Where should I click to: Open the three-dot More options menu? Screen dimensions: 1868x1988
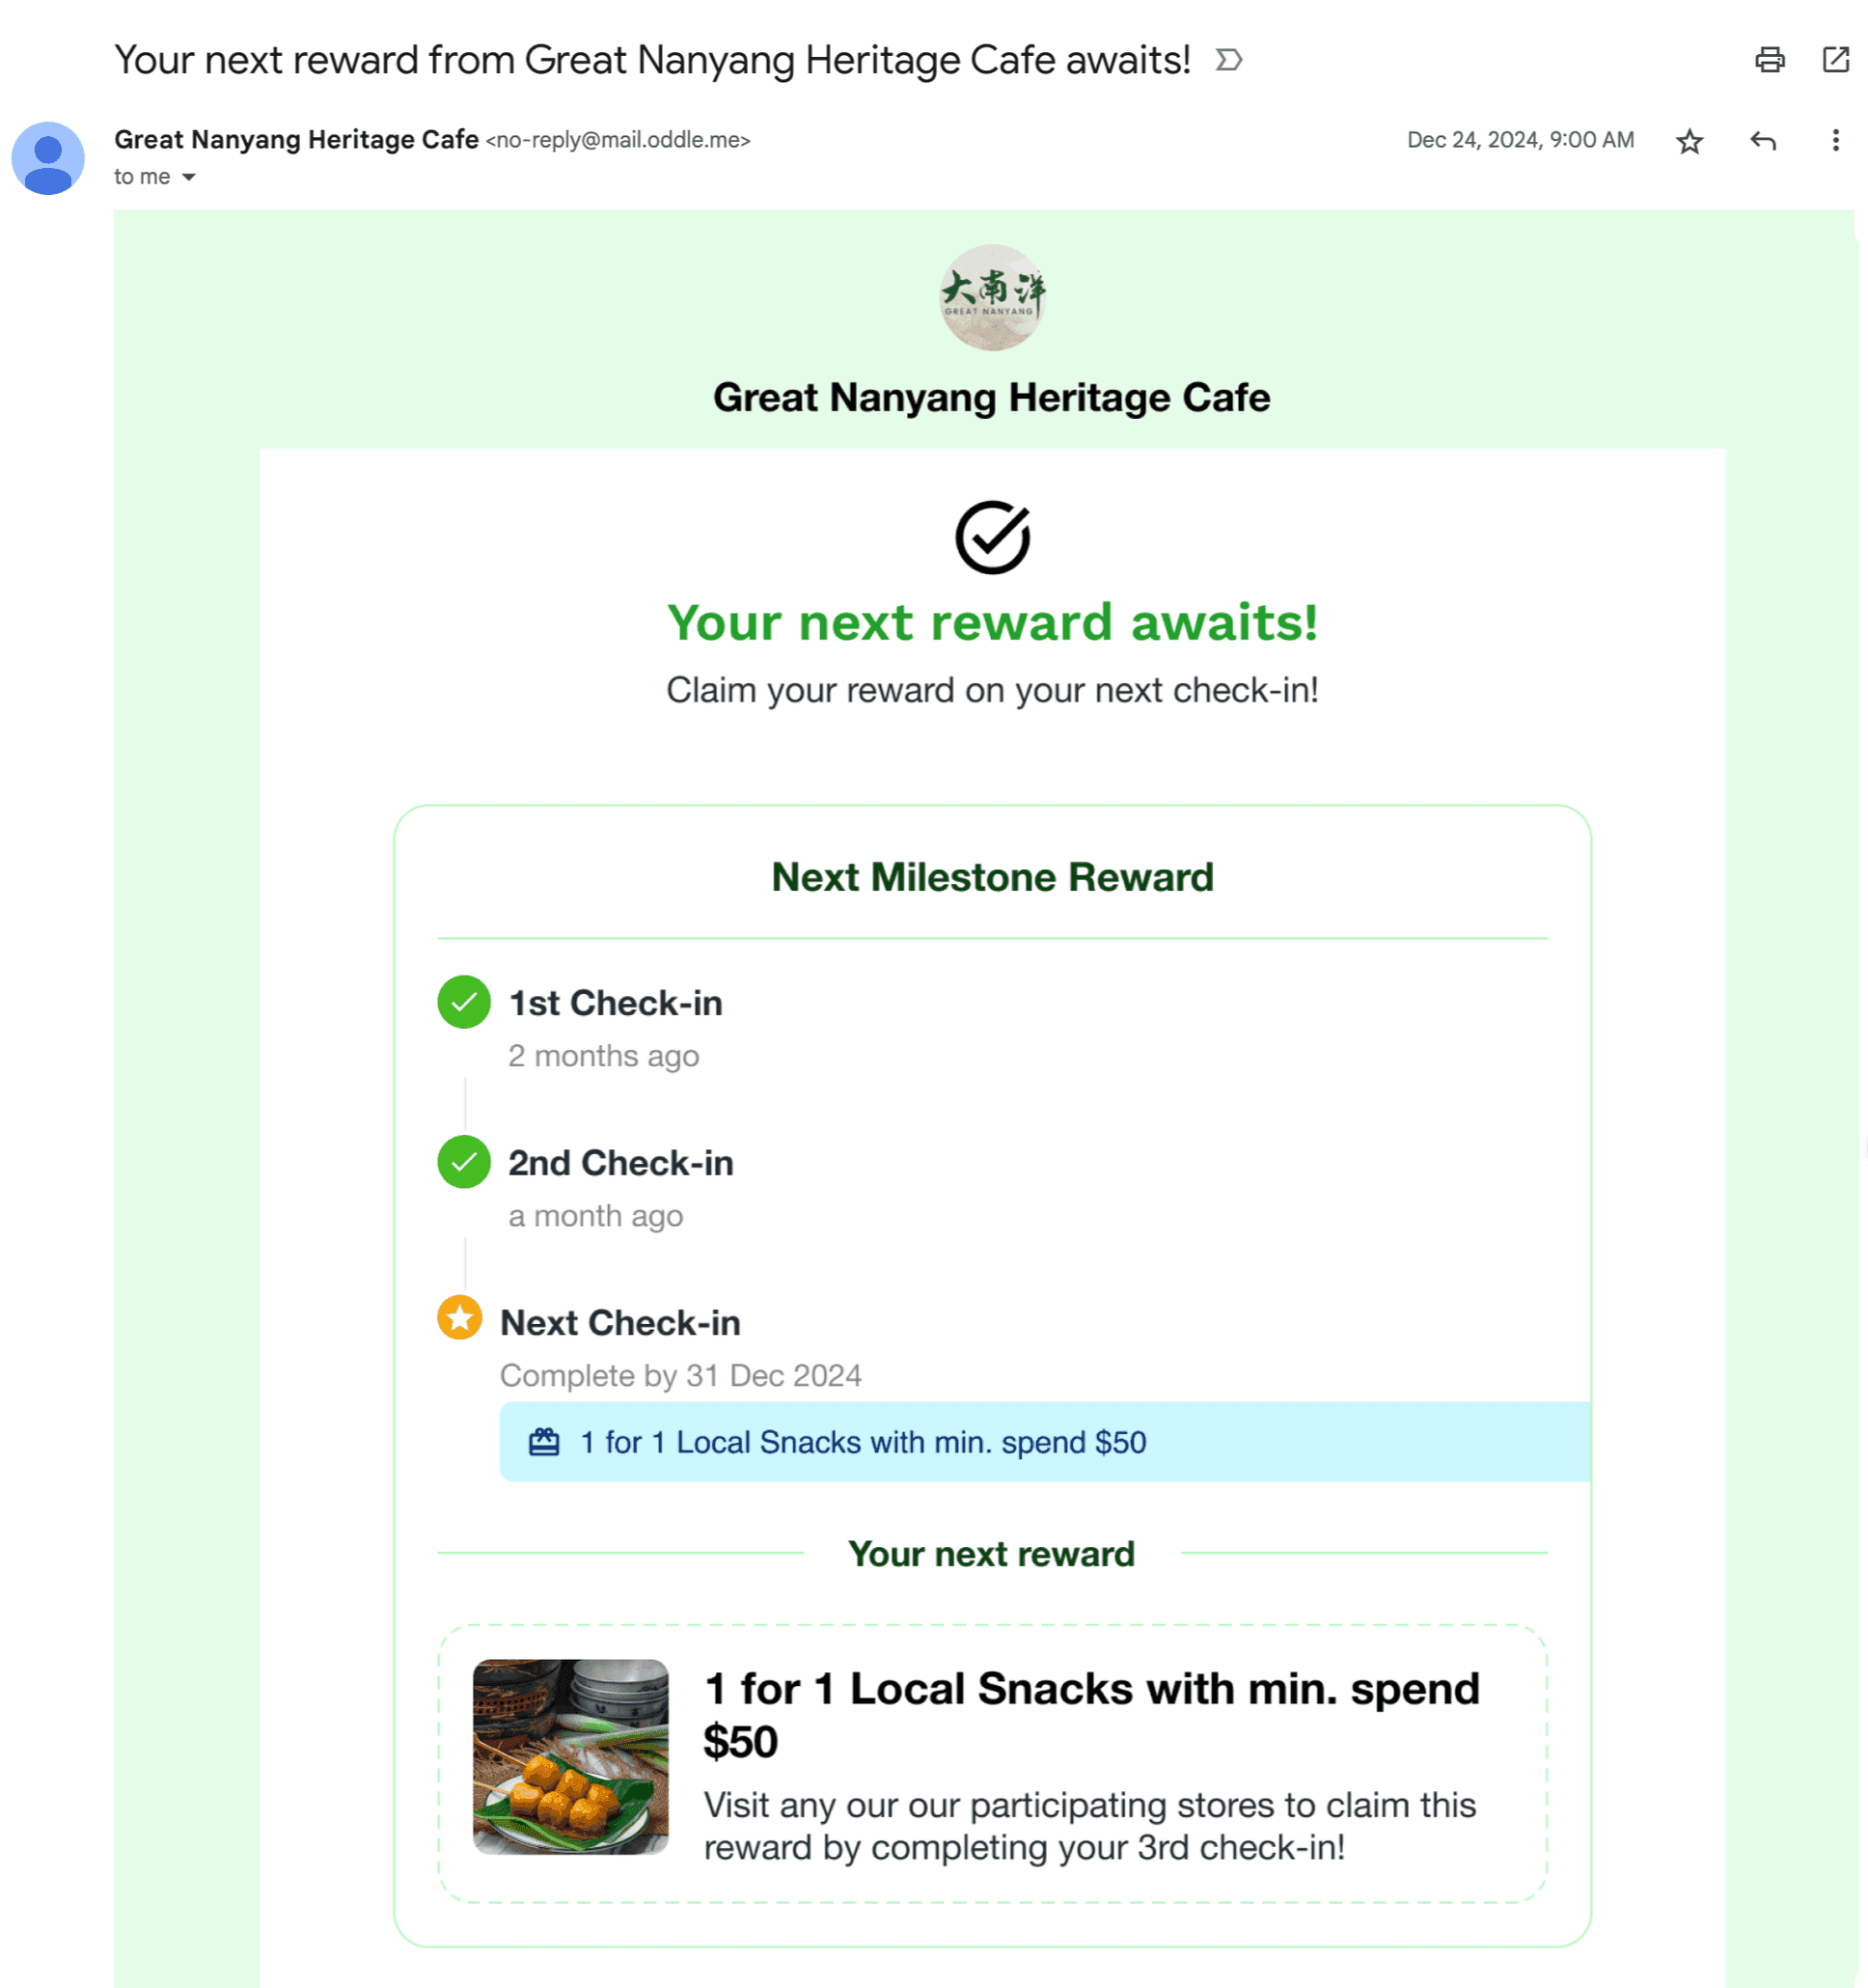(x=1835, y=141)
